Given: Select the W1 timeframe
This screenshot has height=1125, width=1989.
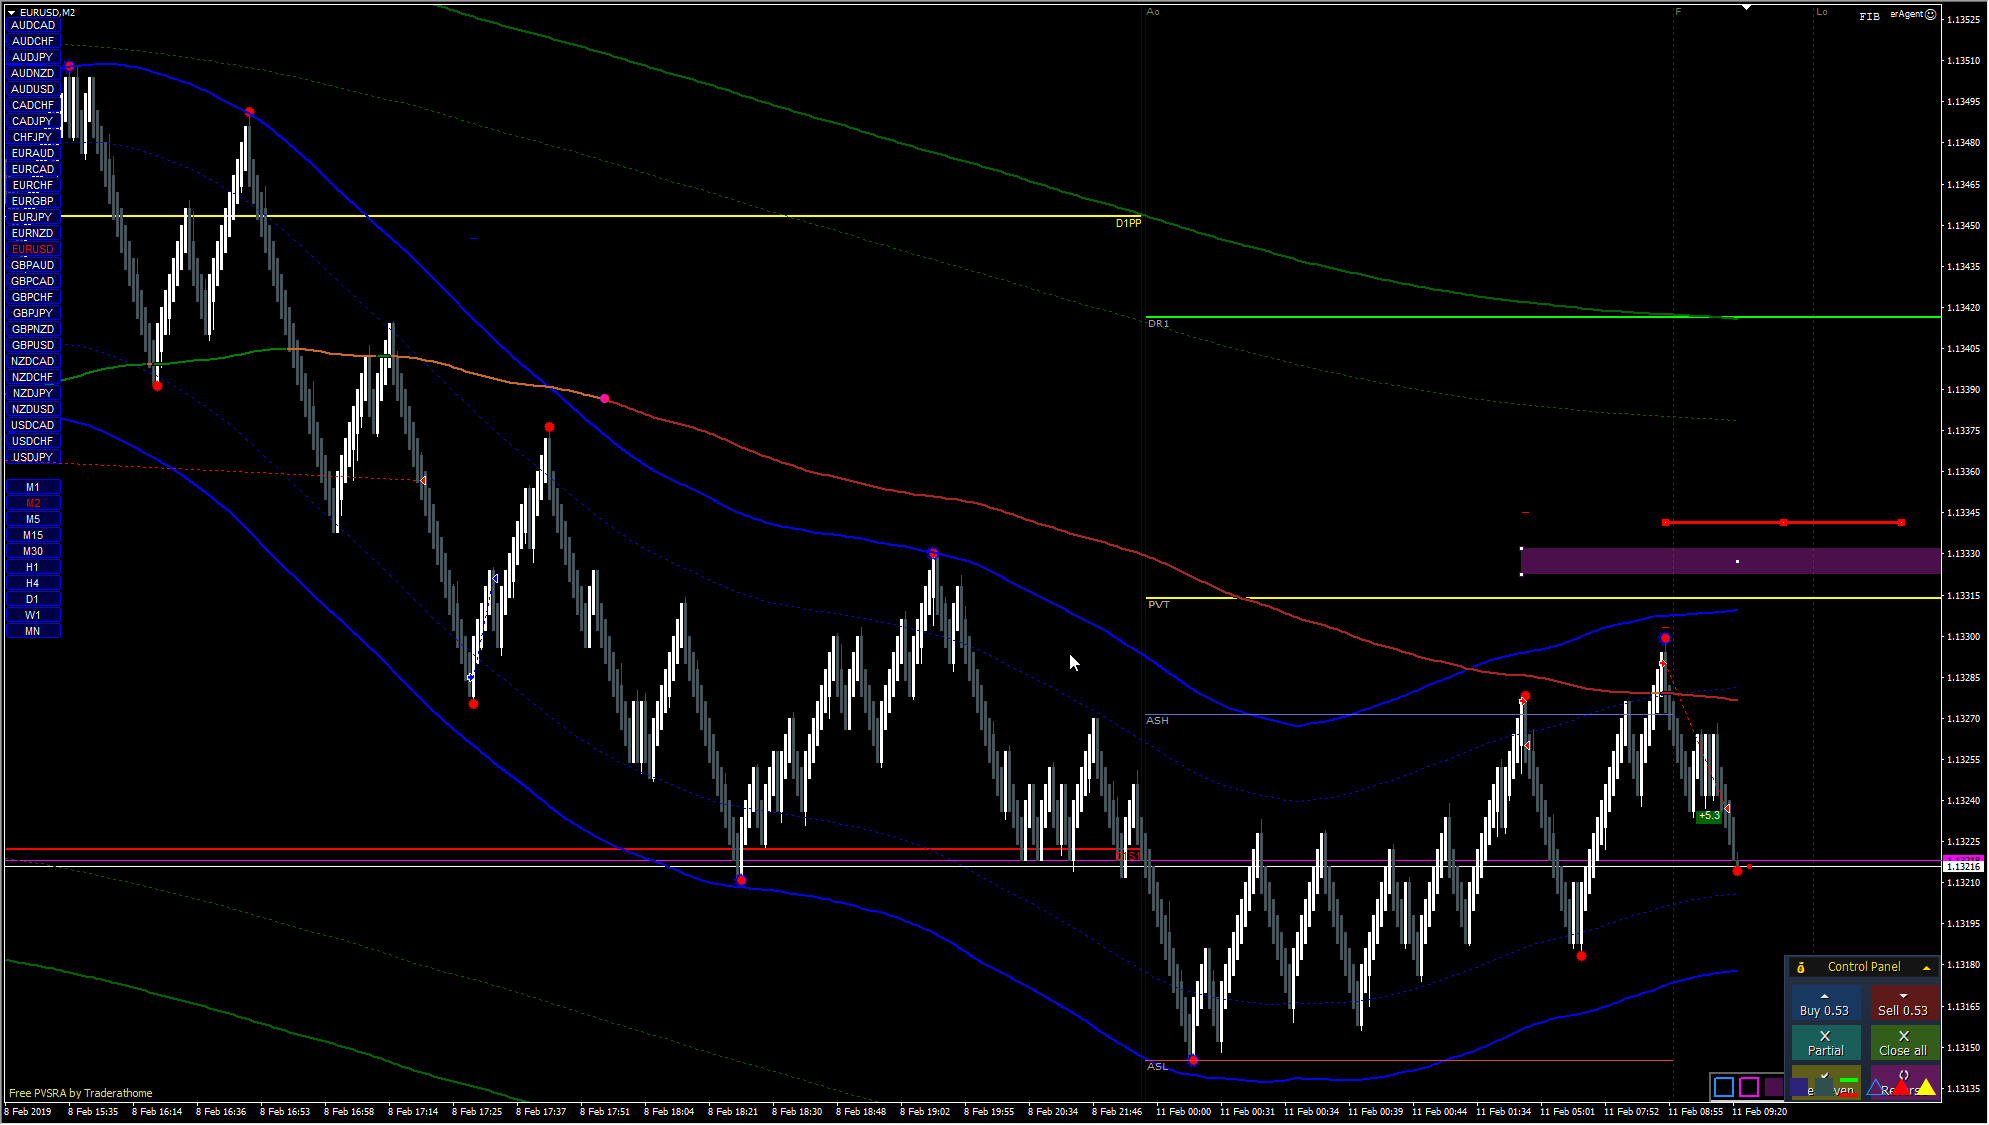Looking at the screenshot, I should 33,615.
